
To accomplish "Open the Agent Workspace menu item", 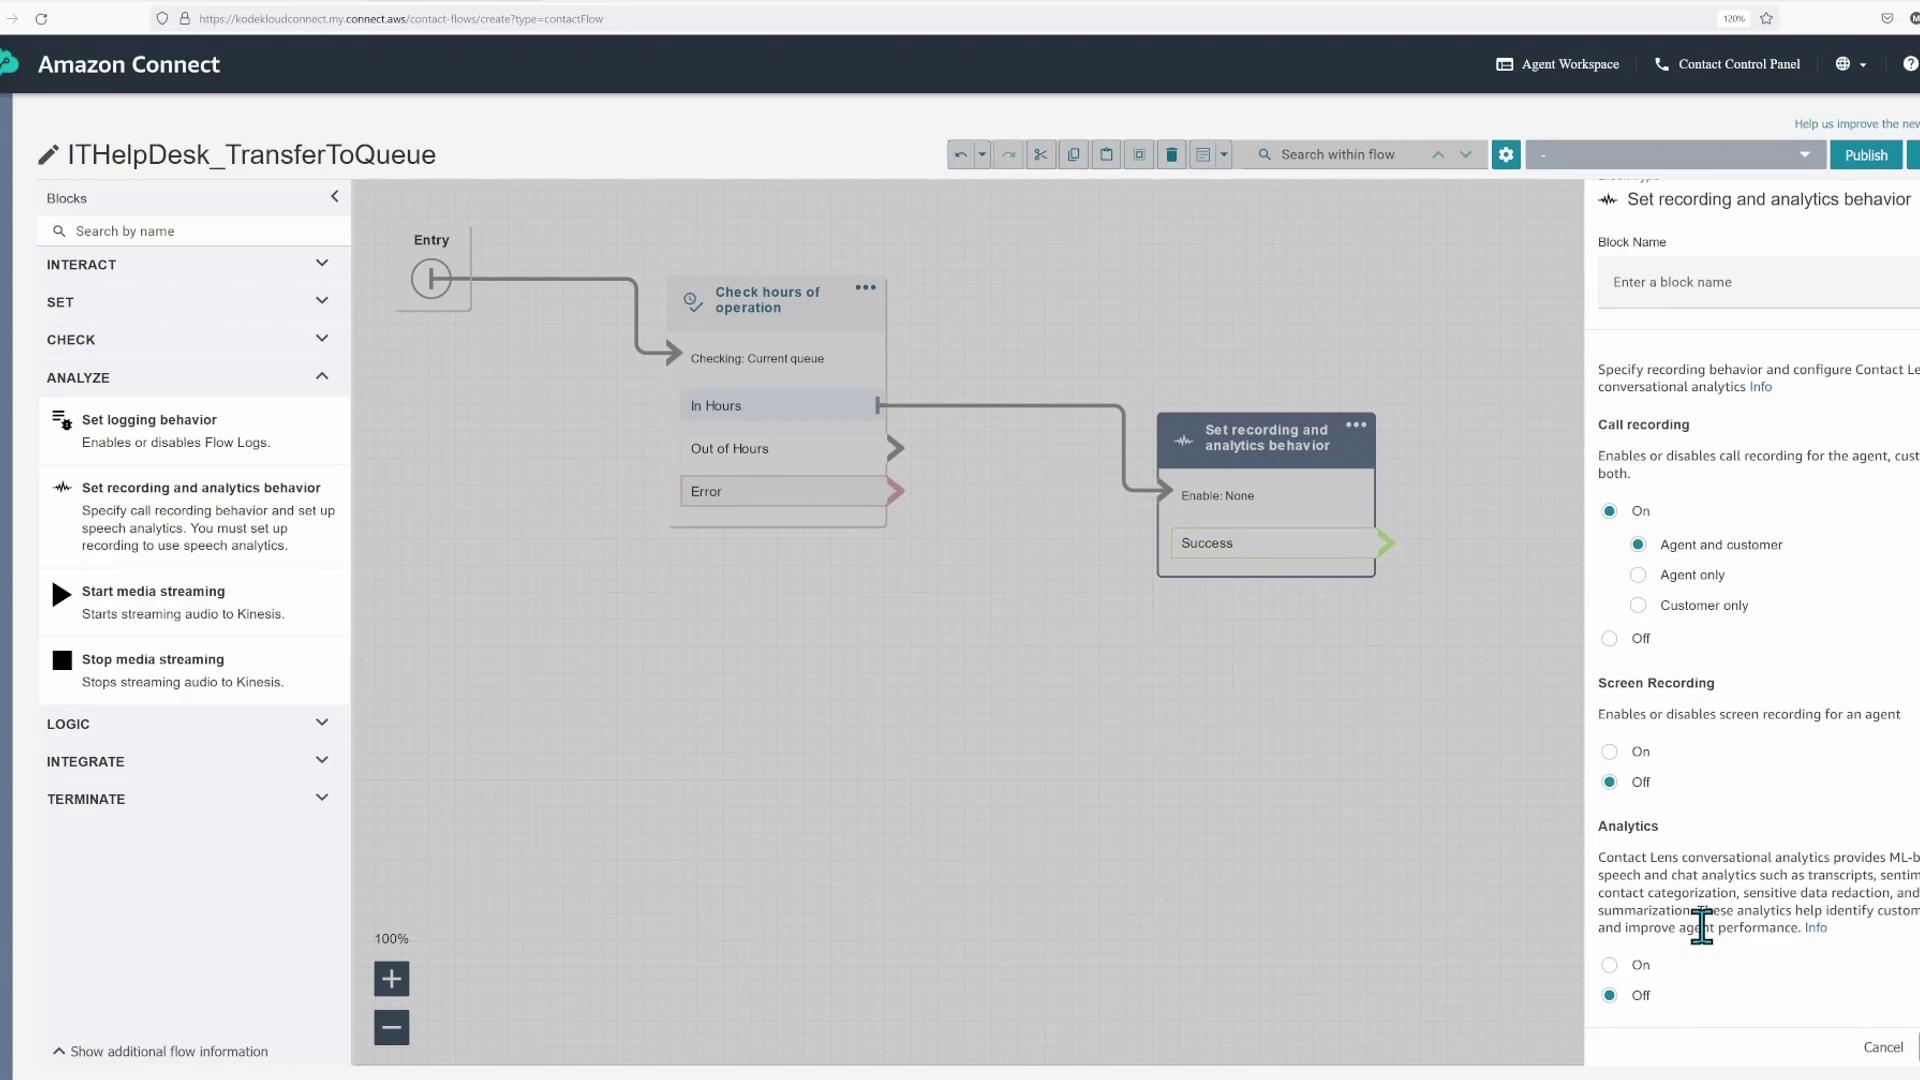I will (1558, 64).
